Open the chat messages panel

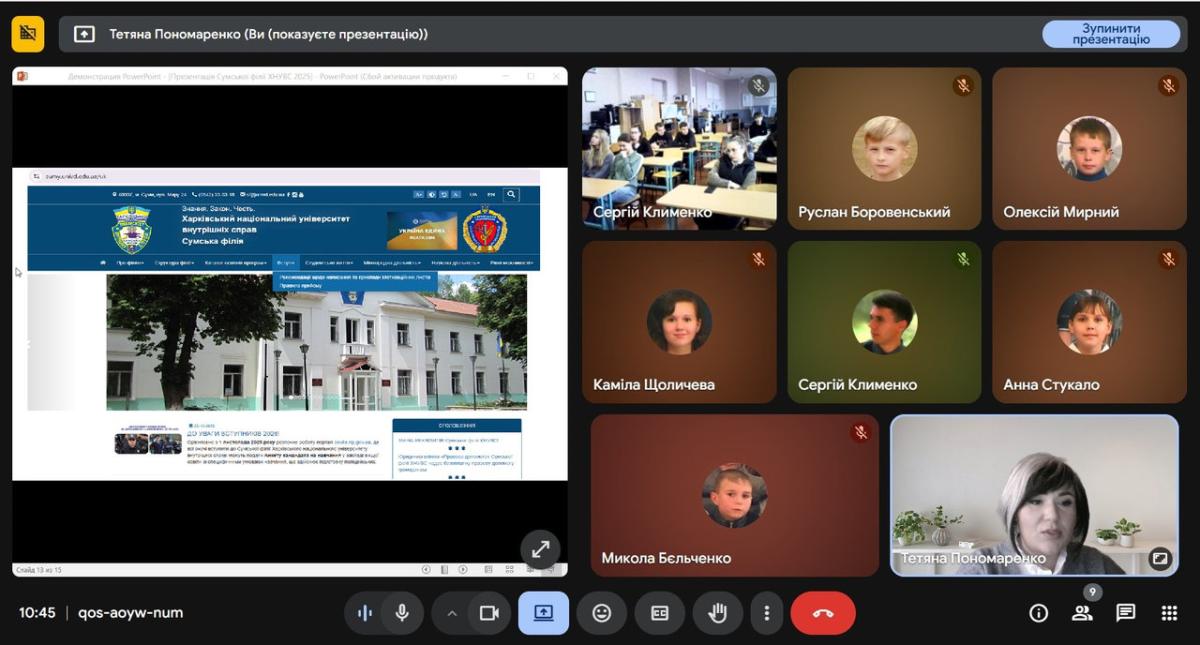click(1126, 613)
